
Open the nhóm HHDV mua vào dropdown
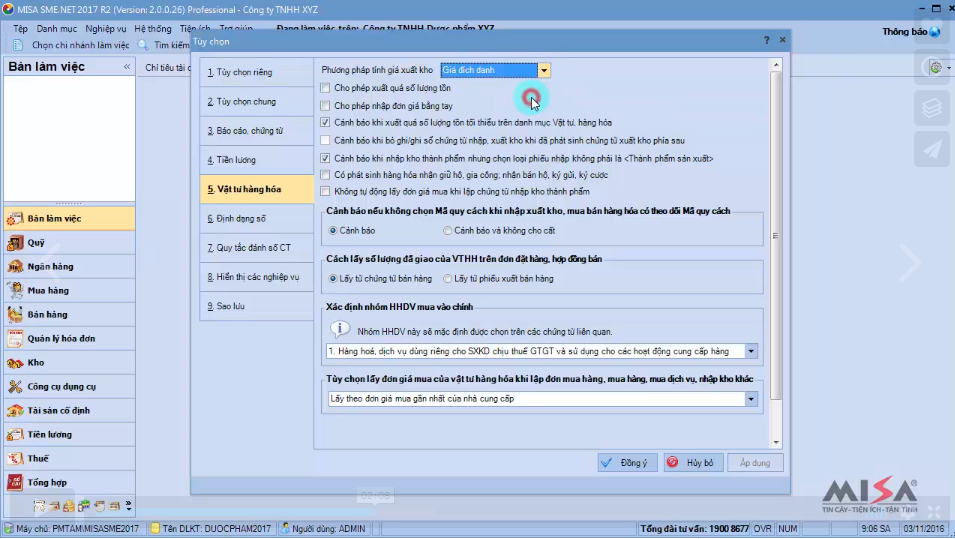coord(751,351)
